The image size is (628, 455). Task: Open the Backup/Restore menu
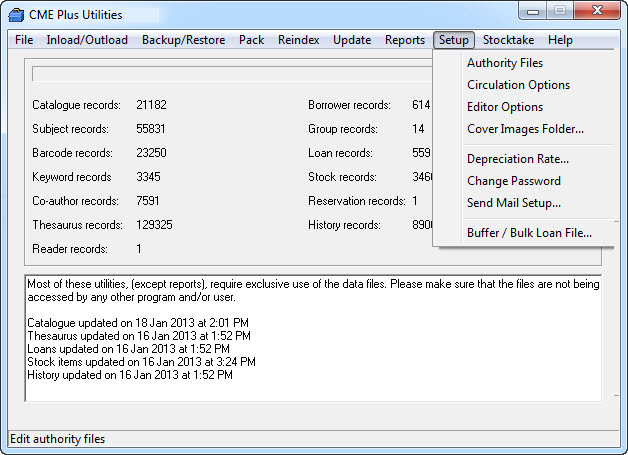pos(183,40)
